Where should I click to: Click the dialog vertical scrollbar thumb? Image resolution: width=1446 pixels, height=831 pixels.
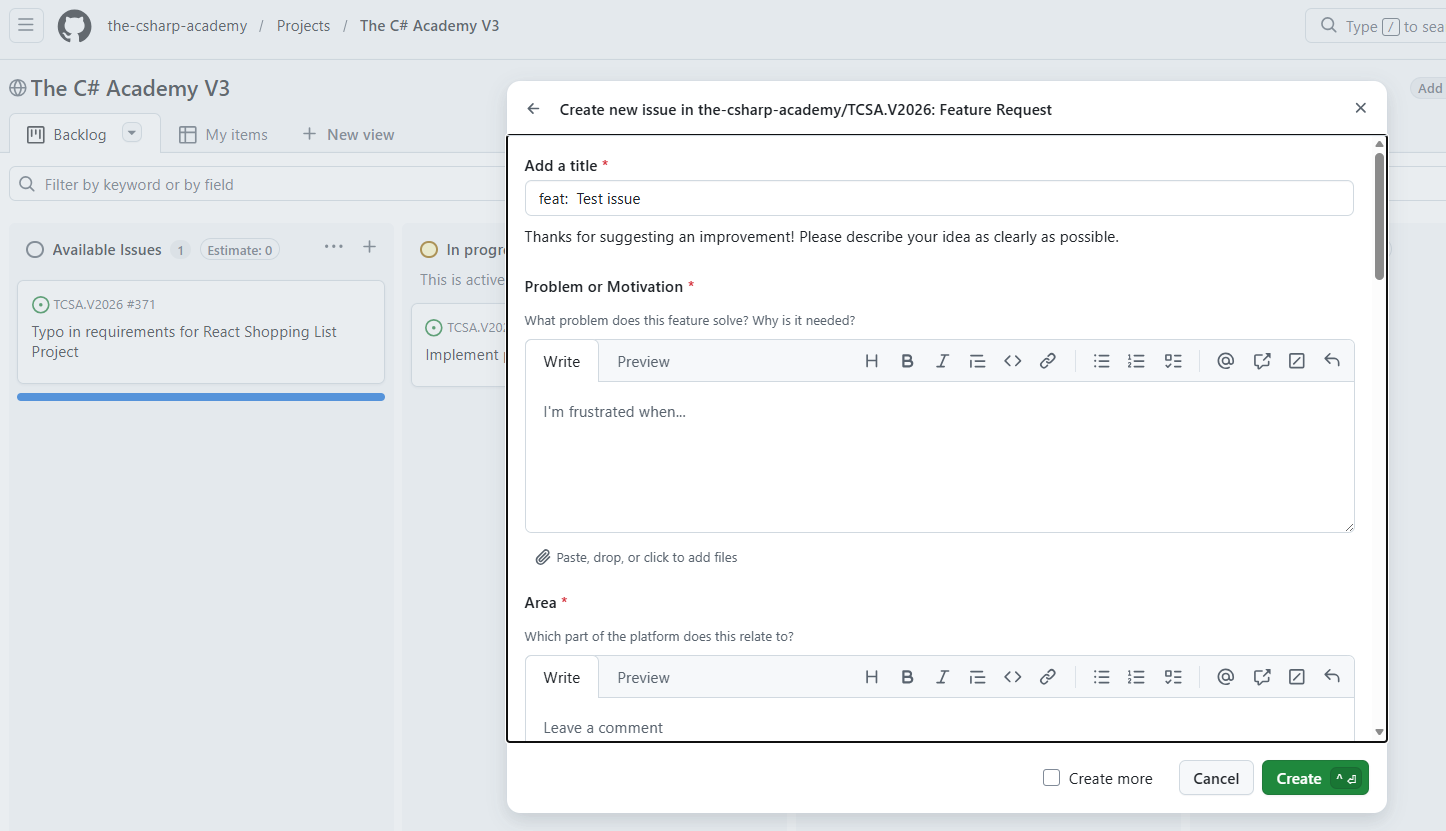[x=1380, y=216]
